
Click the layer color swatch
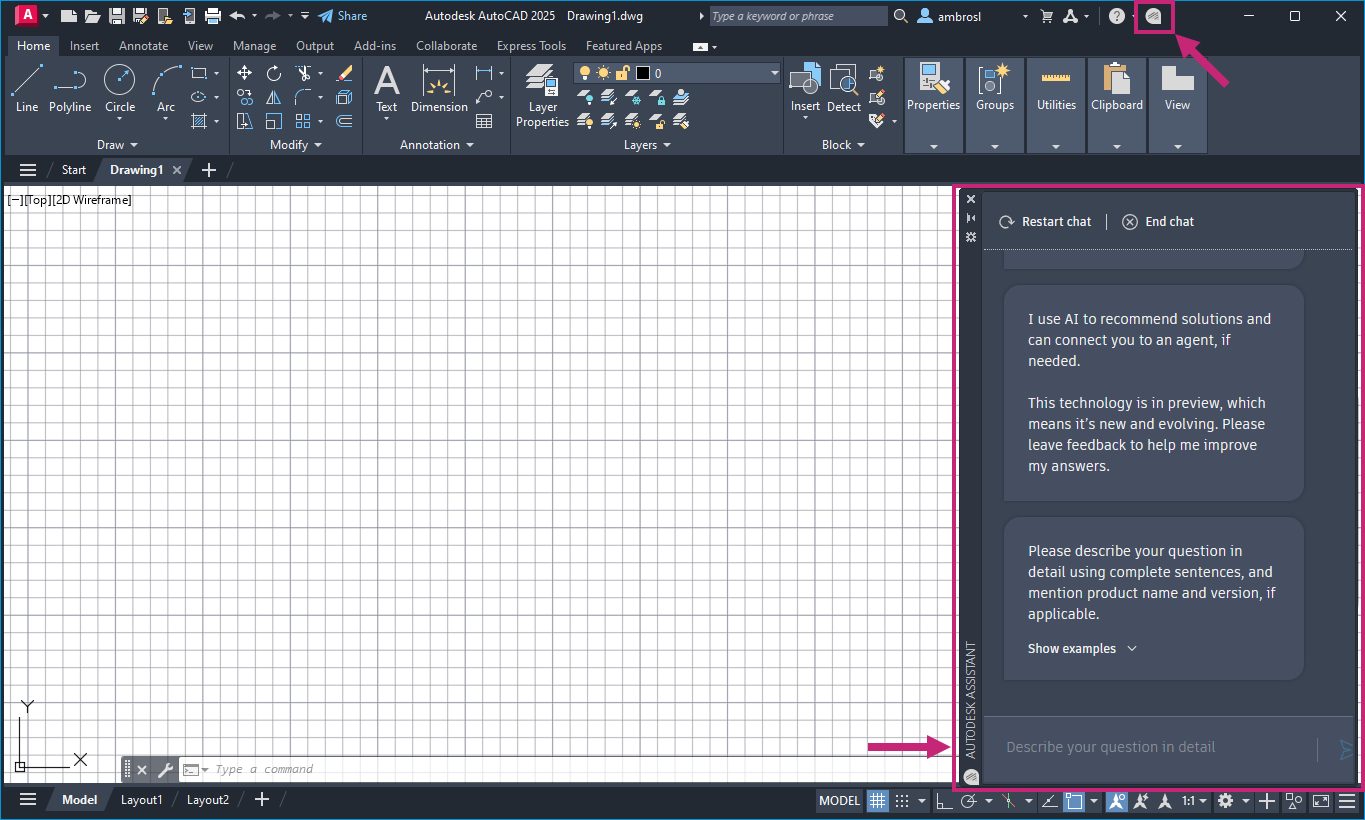pyautogui.click(x=643, y=73)
